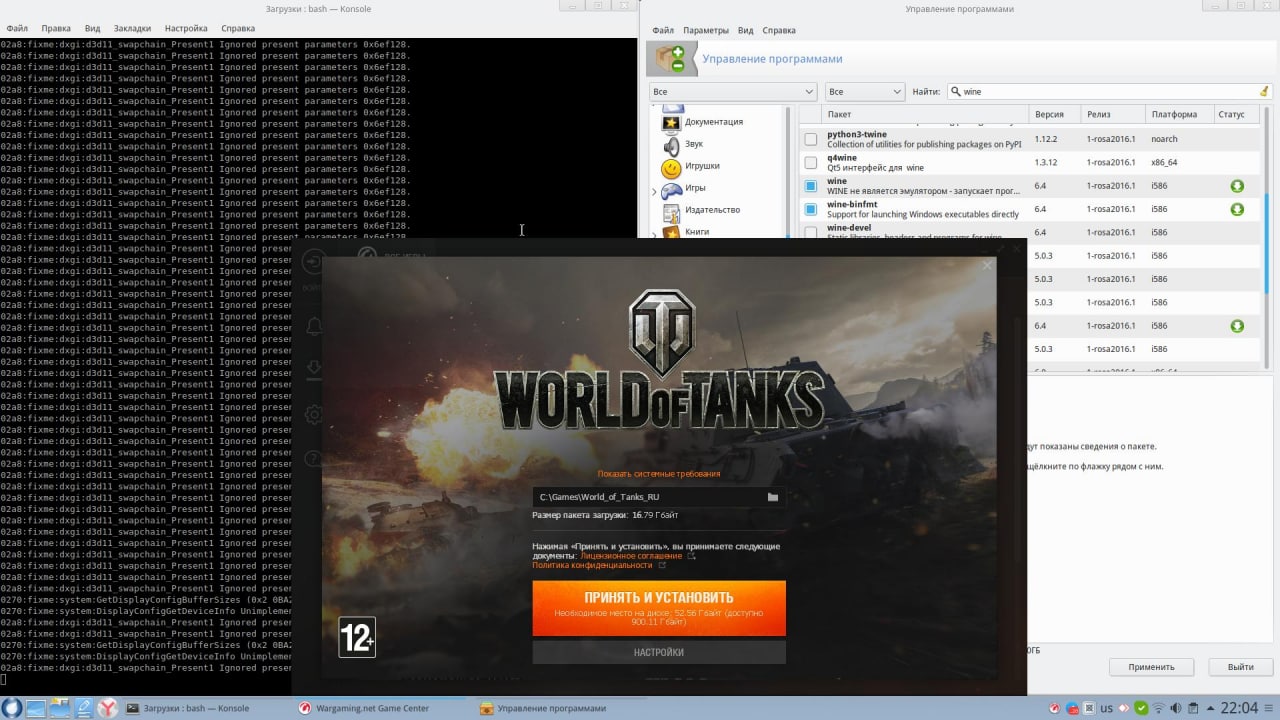Uncheck the wine-binfmt package checkbox

tap(811, 209)
